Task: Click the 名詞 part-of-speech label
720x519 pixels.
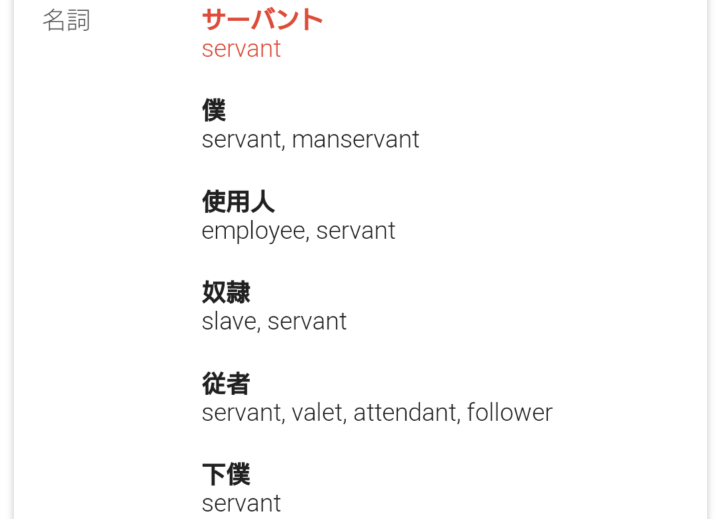Action: click(66, 20)
